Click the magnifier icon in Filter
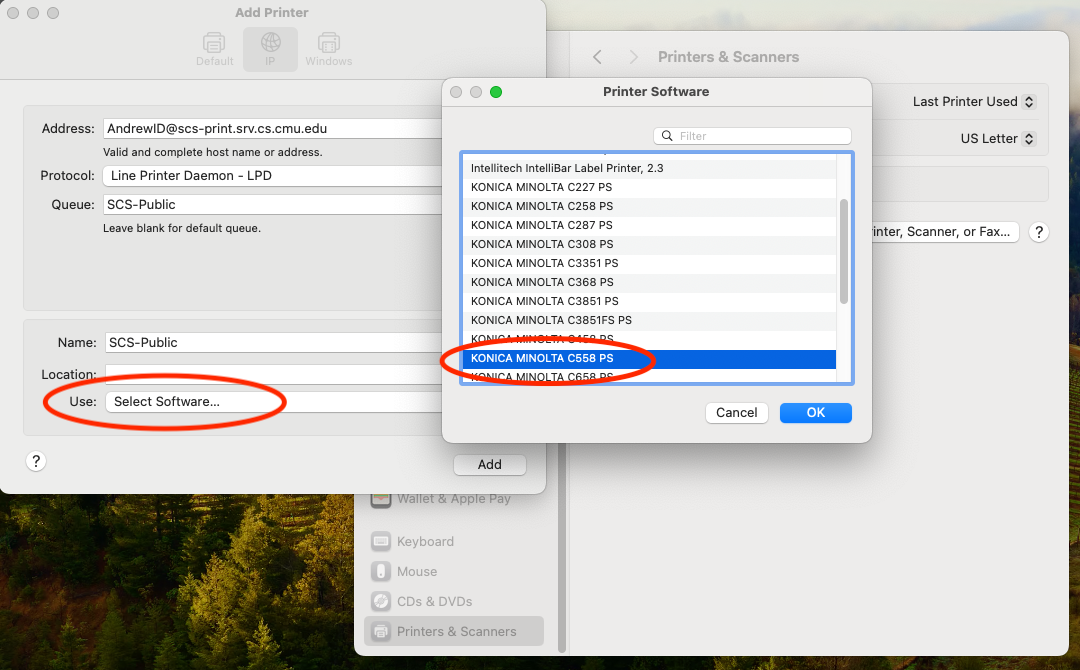The width and height of the screenshot is (1080, 670). coord(667,136)
